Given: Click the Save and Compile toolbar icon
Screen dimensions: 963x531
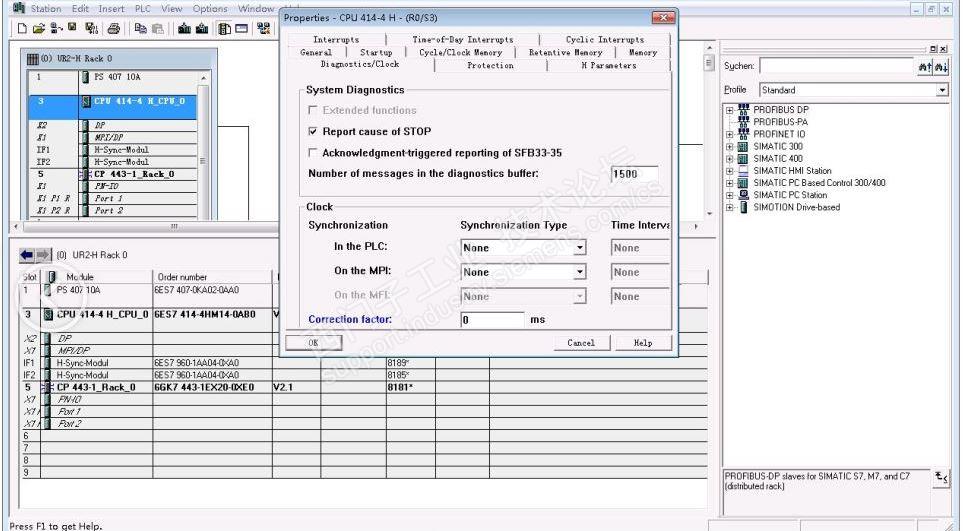Looking at the screenshot, I should click(92, 28).
